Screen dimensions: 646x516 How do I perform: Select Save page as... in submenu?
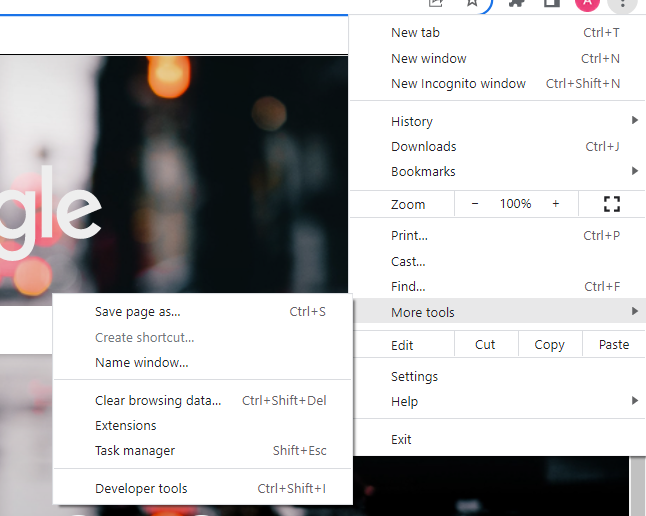(x=203, y=312)
